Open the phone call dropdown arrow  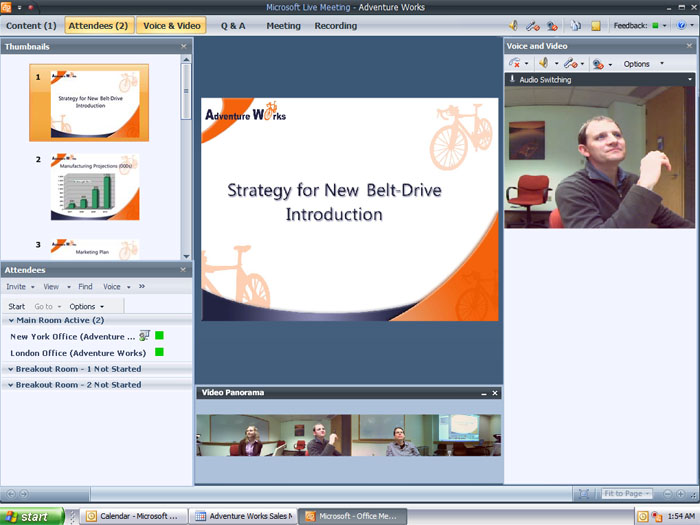tap(526, 64)
